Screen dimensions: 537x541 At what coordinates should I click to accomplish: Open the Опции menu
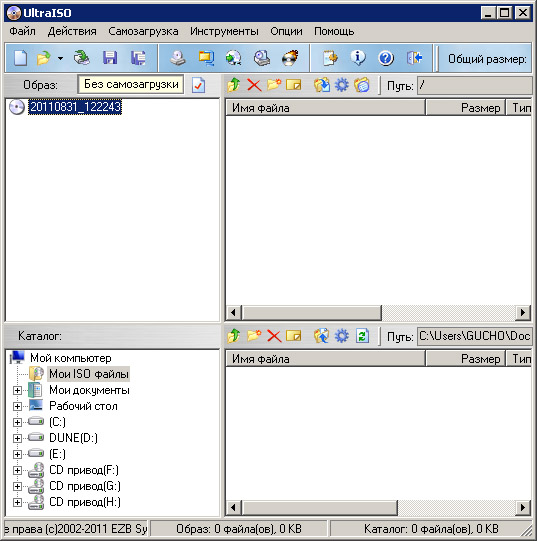[286, 31]
